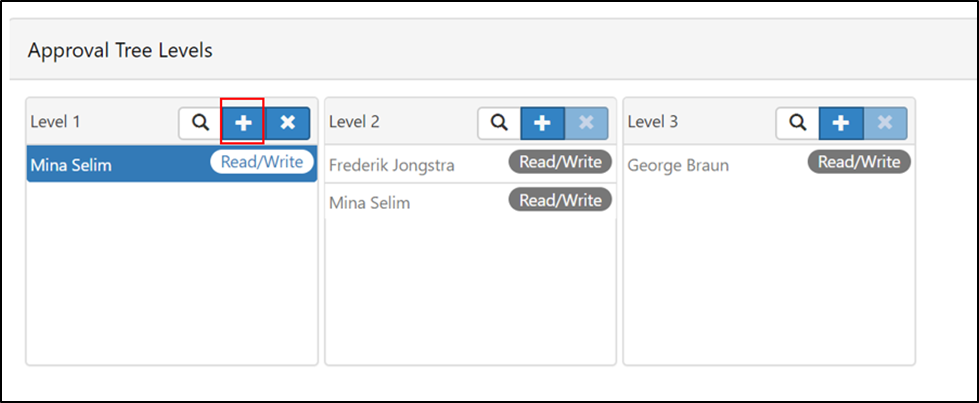Select Mina Selim in the Level 2 list
This screenshot has width=979, height=403.
click(471, 202)
